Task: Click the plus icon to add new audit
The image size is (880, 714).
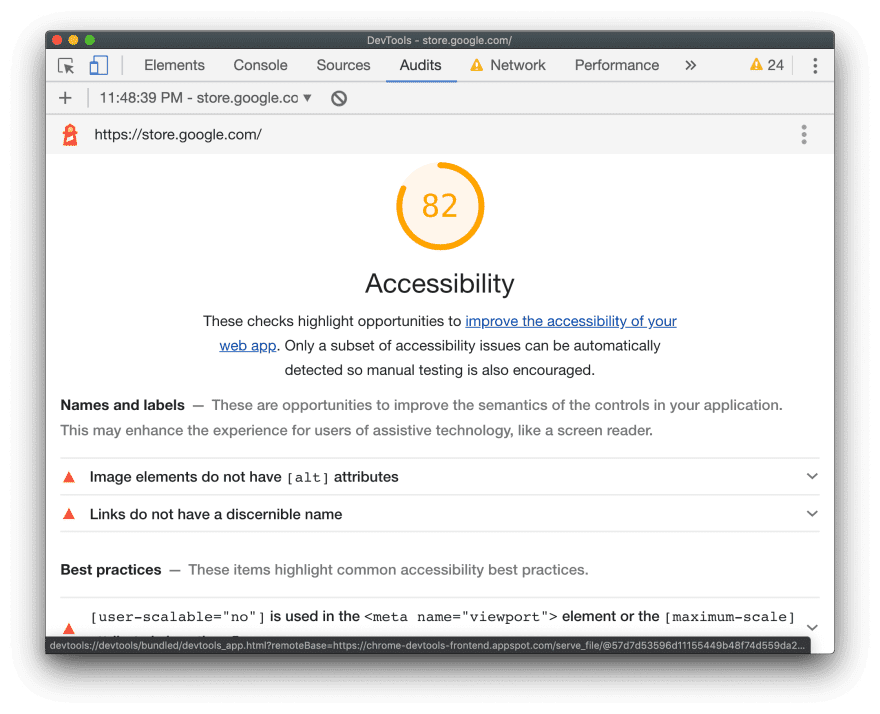Action: click(65, 98)
